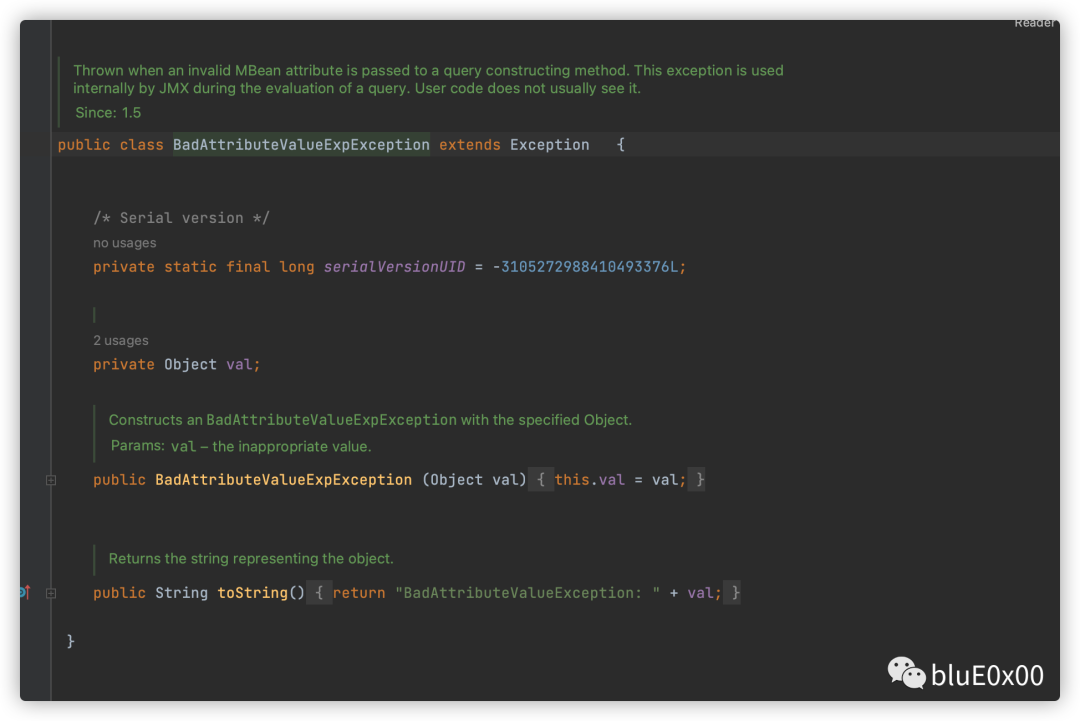Click the Reader mode label
Viewport: 1080px width, 721px height.
click(1035, 23)
